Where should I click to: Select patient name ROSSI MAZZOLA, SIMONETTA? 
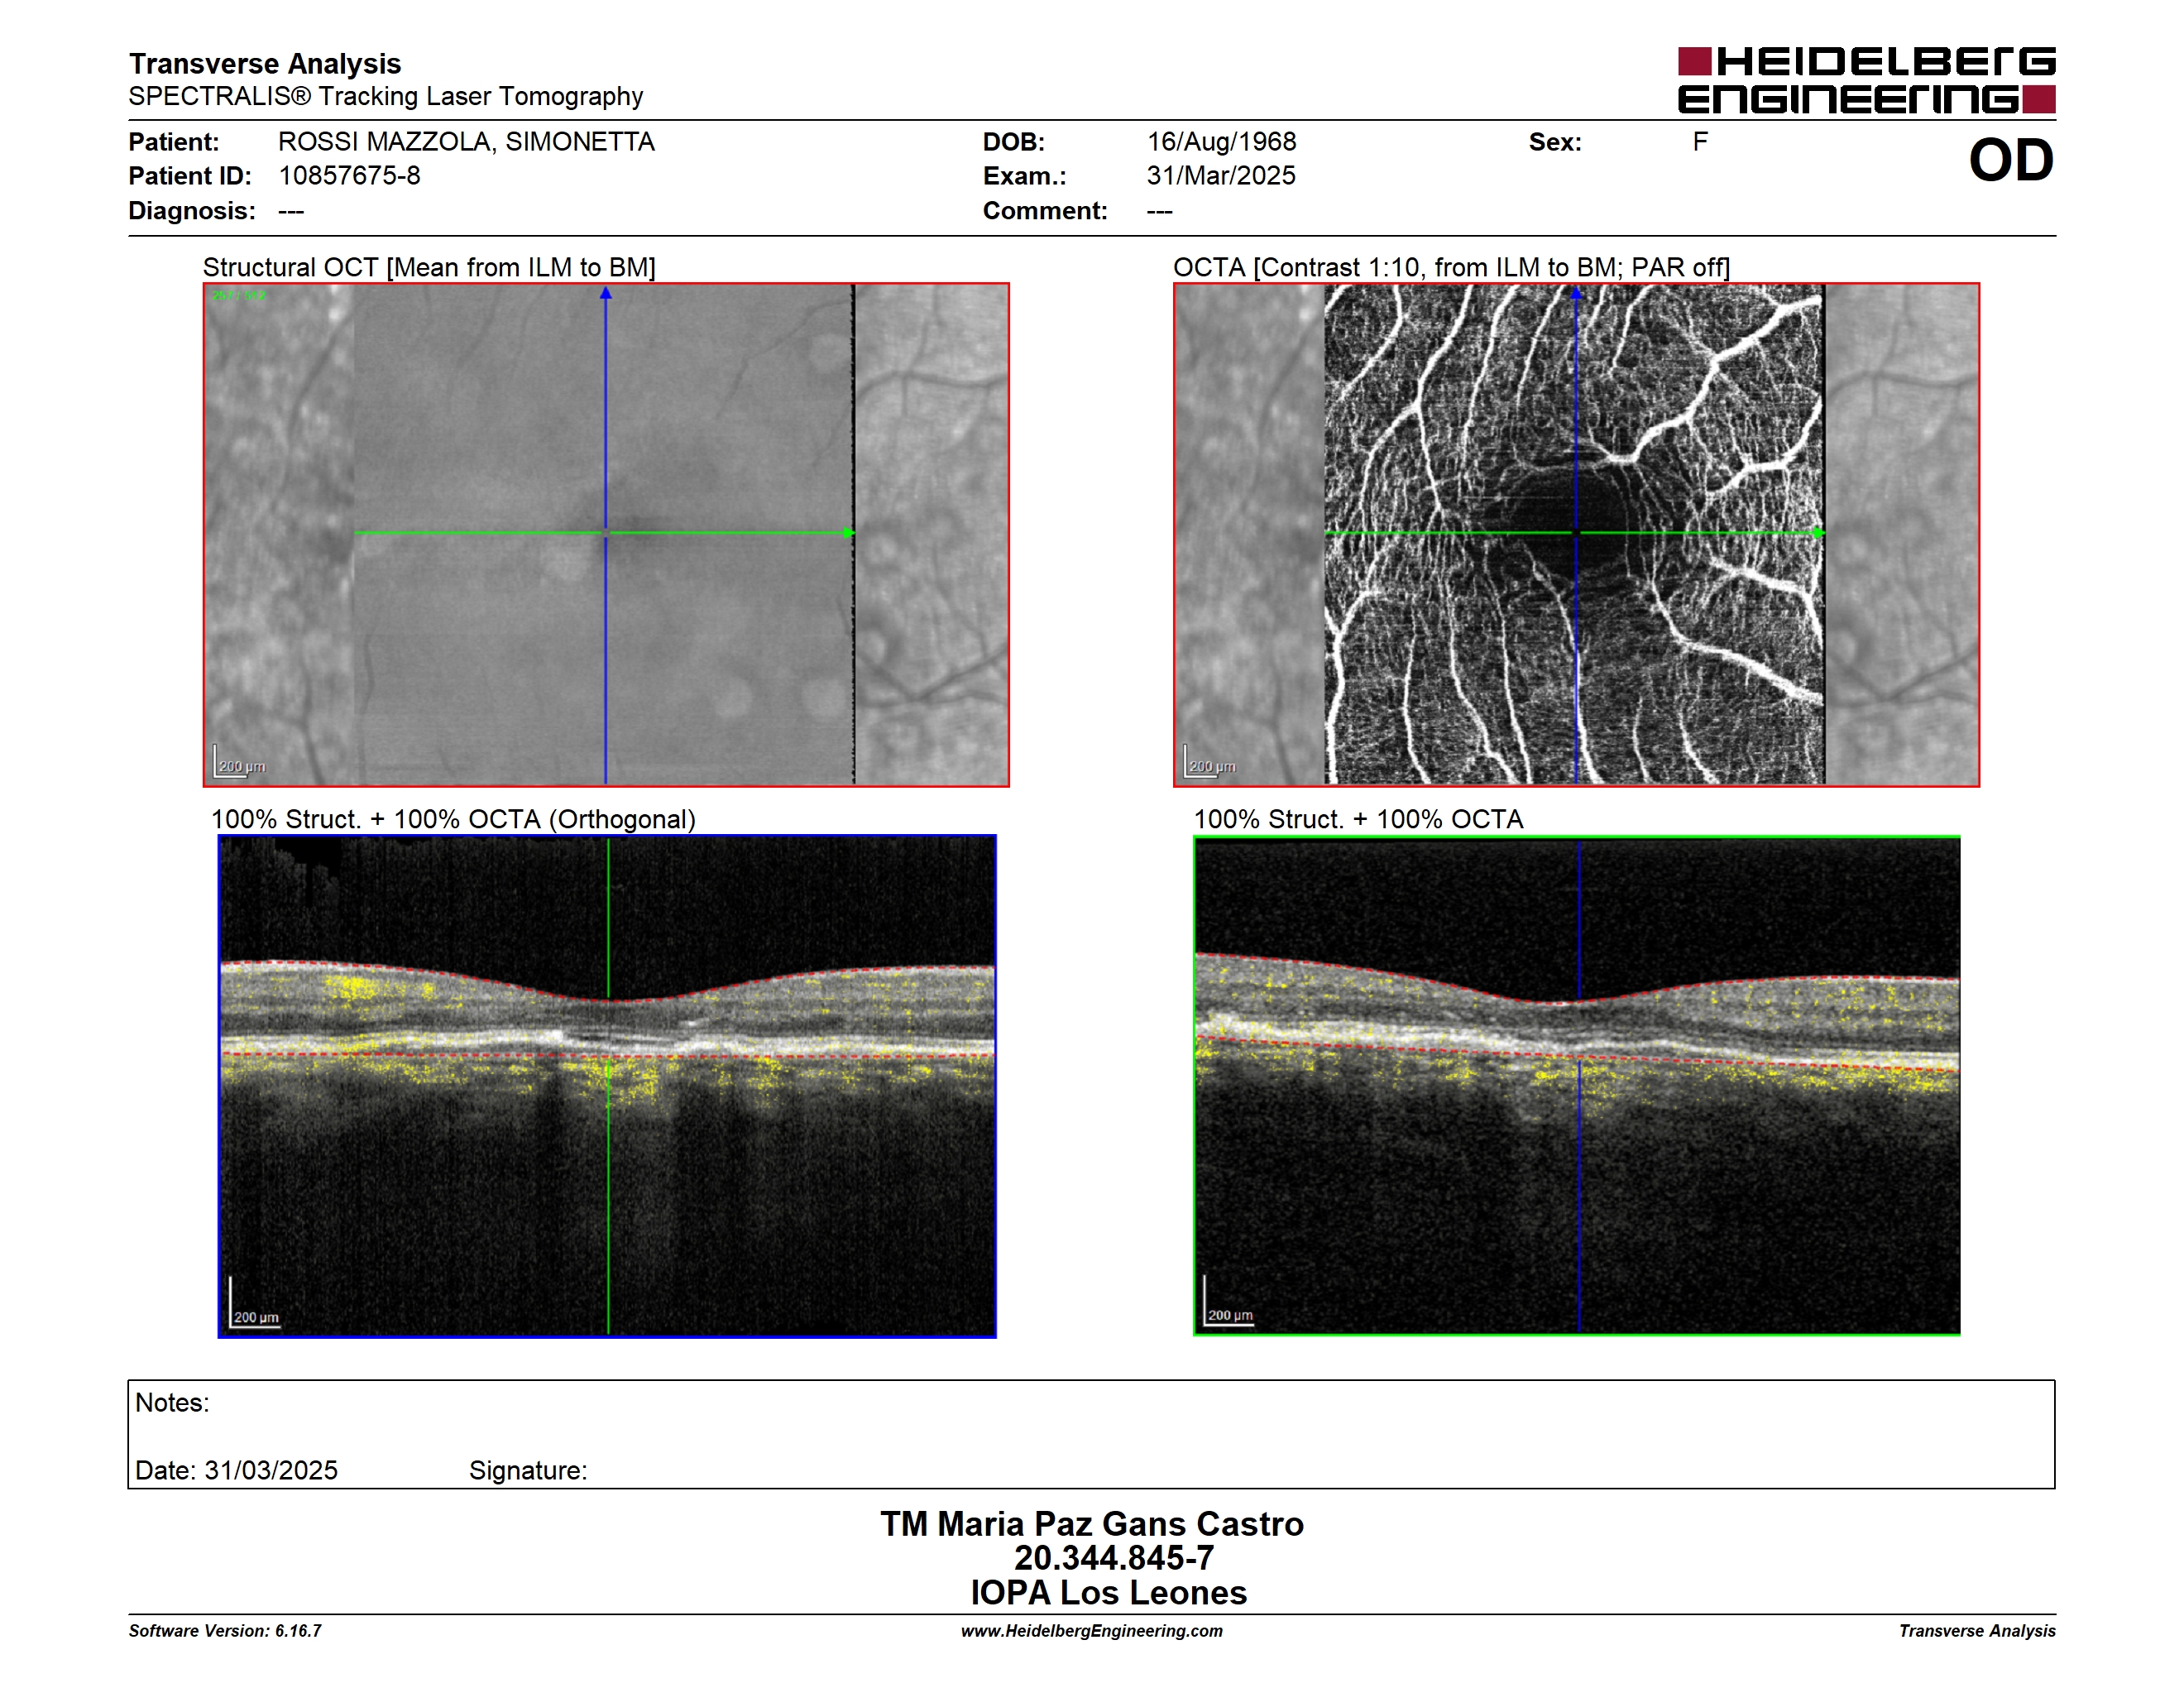(466, 142)
